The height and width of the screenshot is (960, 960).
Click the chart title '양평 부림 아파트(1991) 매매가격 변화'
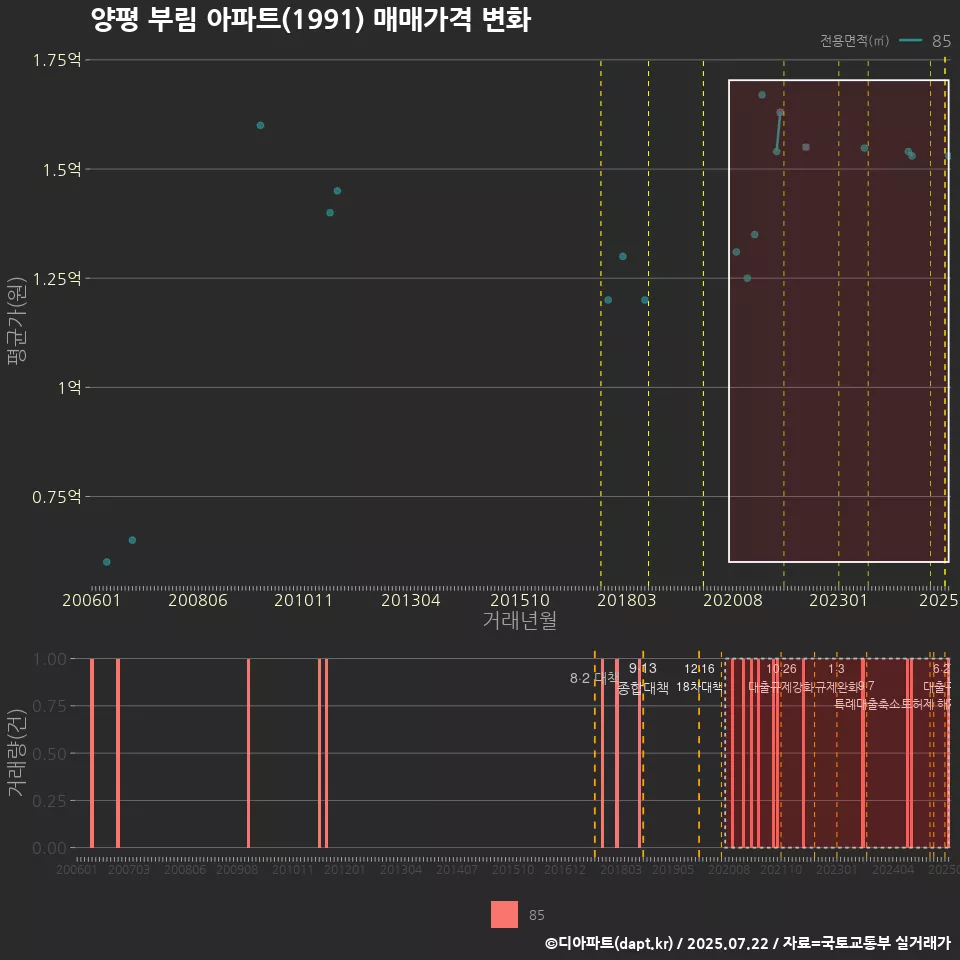(x=310, y=20)
